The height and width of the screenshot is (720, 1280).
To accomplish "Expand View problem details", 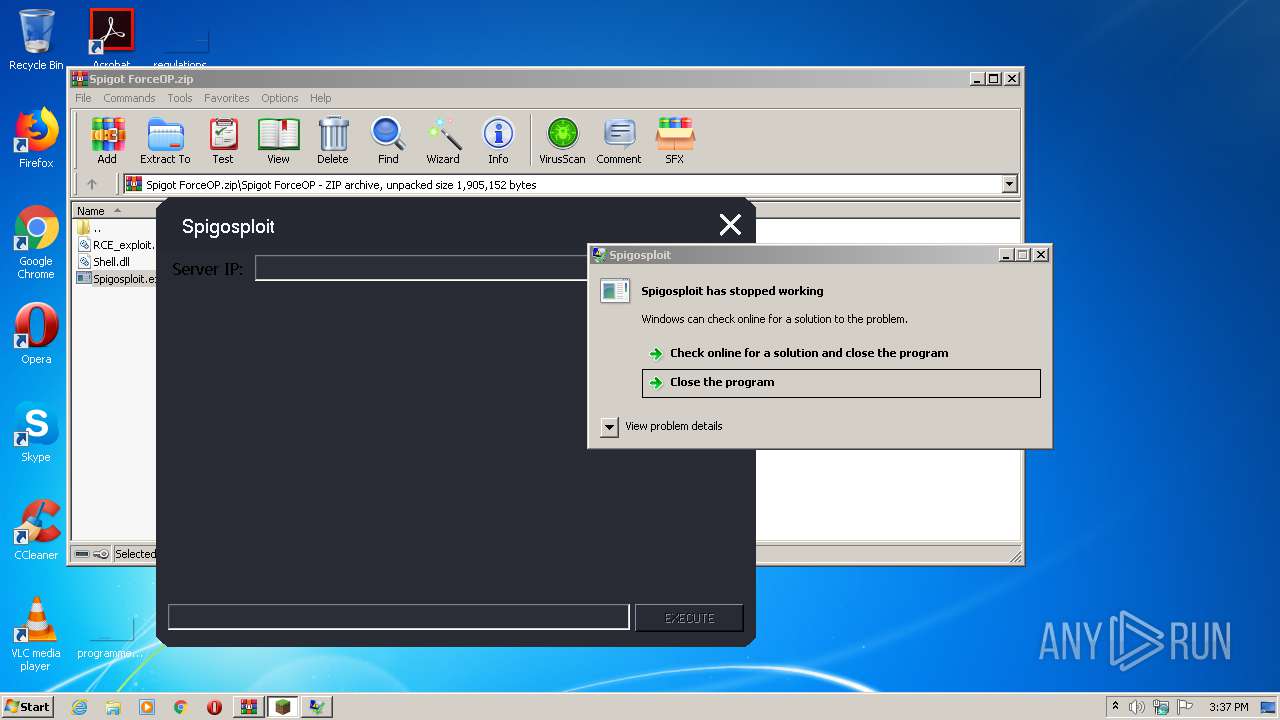I will (662, 426).
